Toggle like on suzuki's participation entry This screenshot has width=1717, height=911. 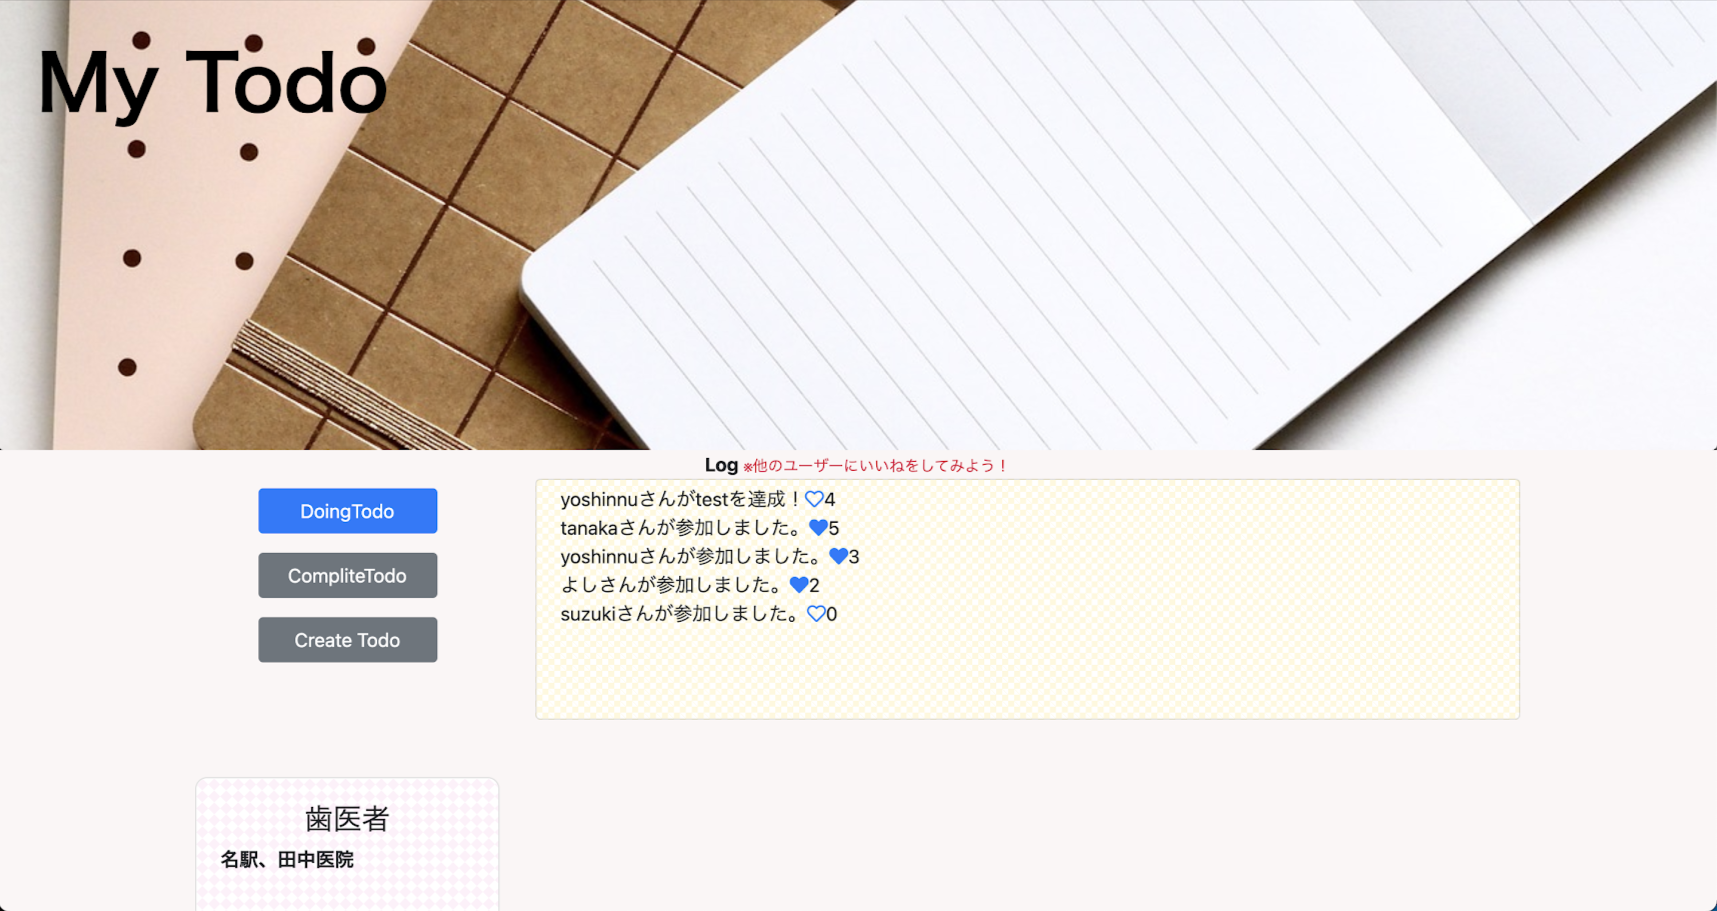tap(815, 614)
